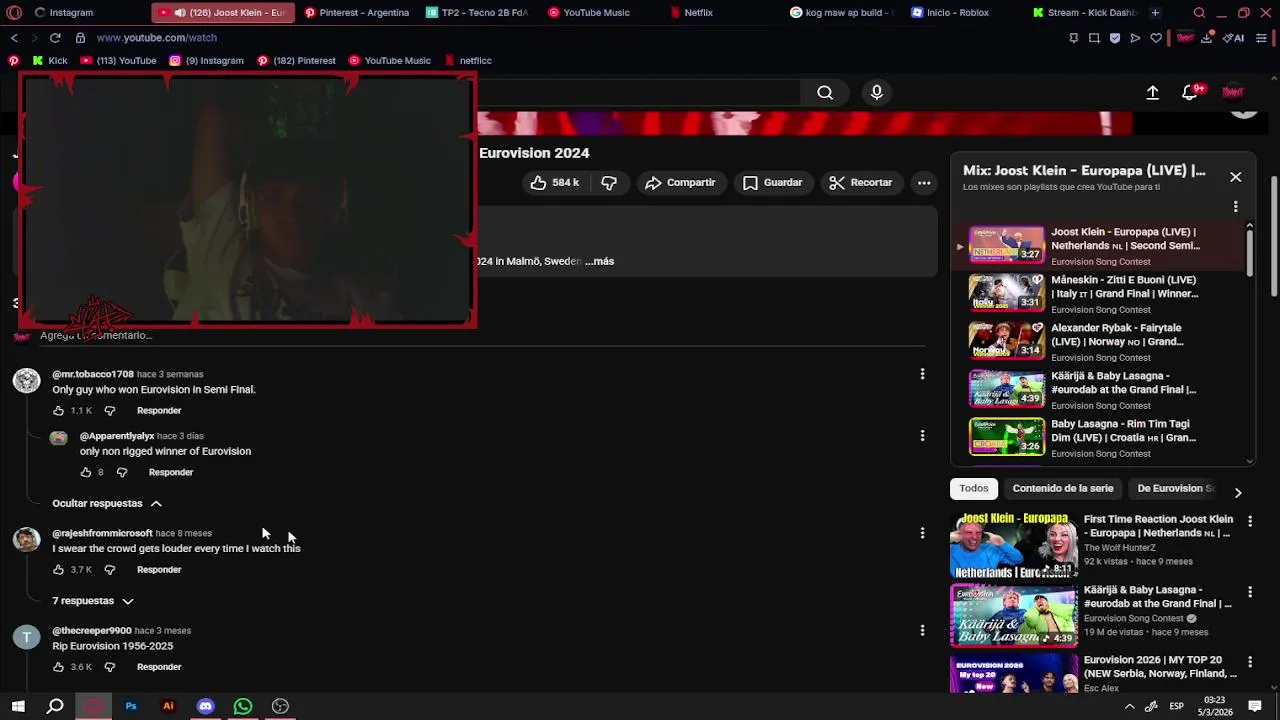This screenshot has width=1280, height=720.
Task: Play Baby Lasagna Rim Tim Tagi Dim
Action: (x=1102, y=438)
